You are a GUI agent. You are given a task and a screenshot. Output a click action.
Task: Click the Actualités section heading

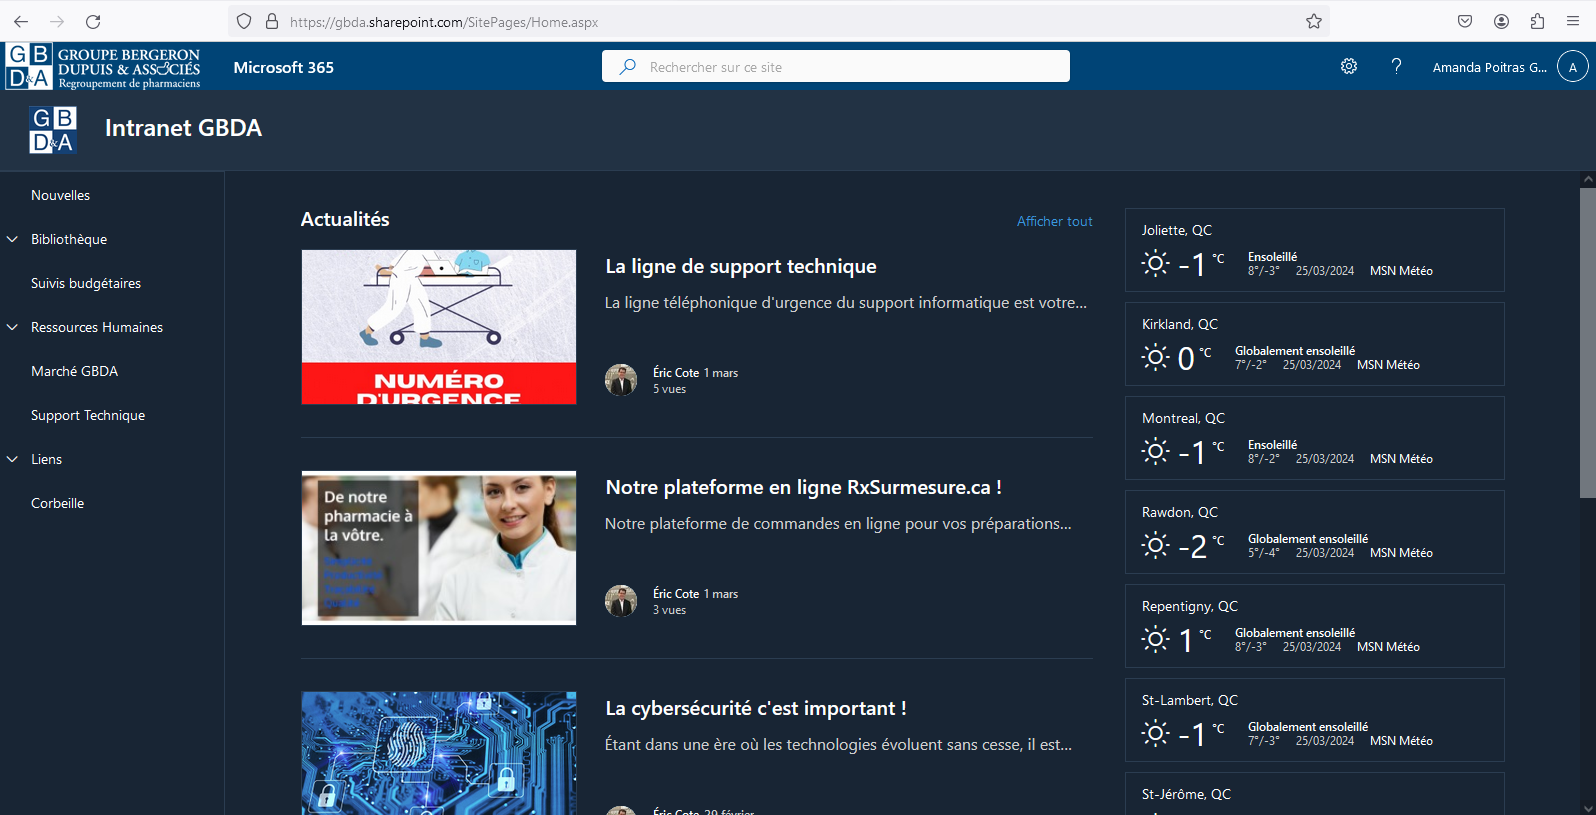pos(345,219)
